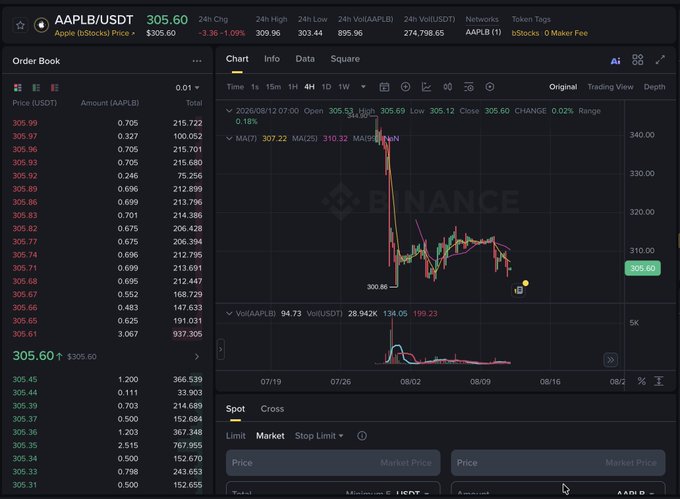This screenshot has height=499, width=680.
Task: Click the ask total 937.305 cell
Action: coord(187,334)
